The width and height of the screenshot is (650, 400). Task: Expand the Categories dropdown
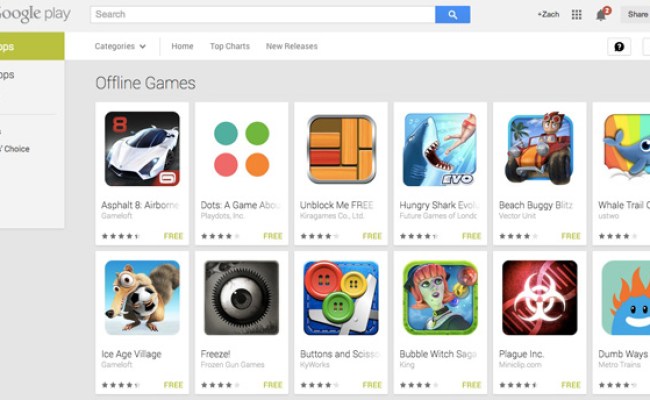coord(120,46)
